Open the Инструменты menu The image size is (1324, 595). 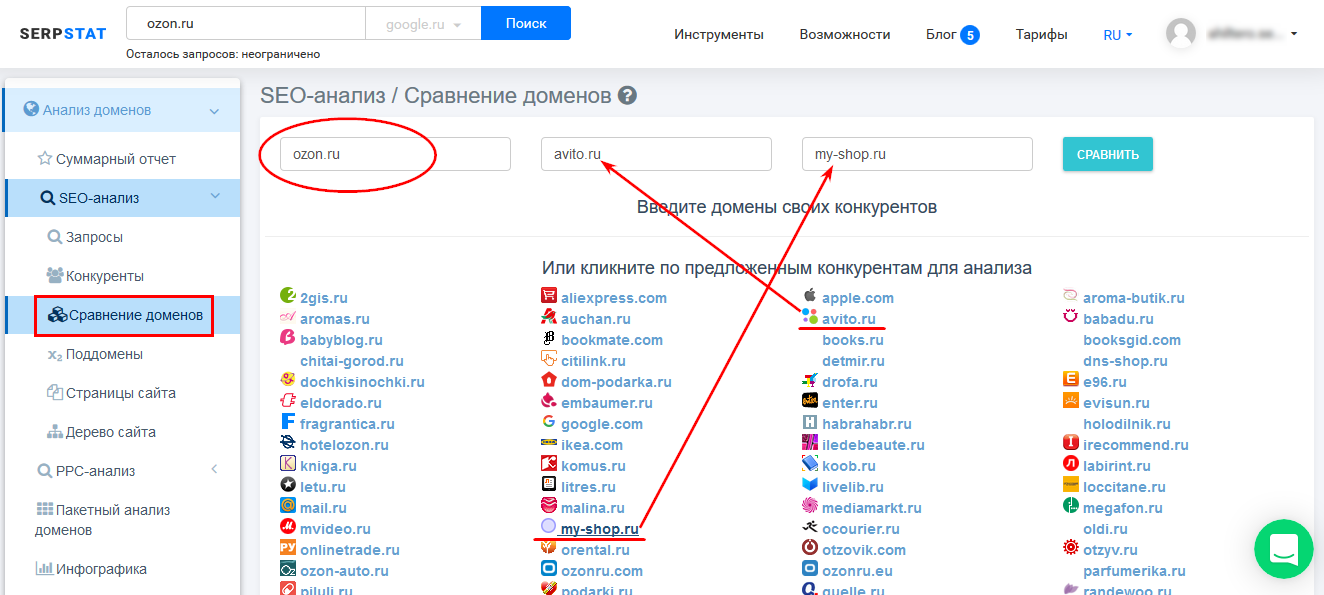718,35
